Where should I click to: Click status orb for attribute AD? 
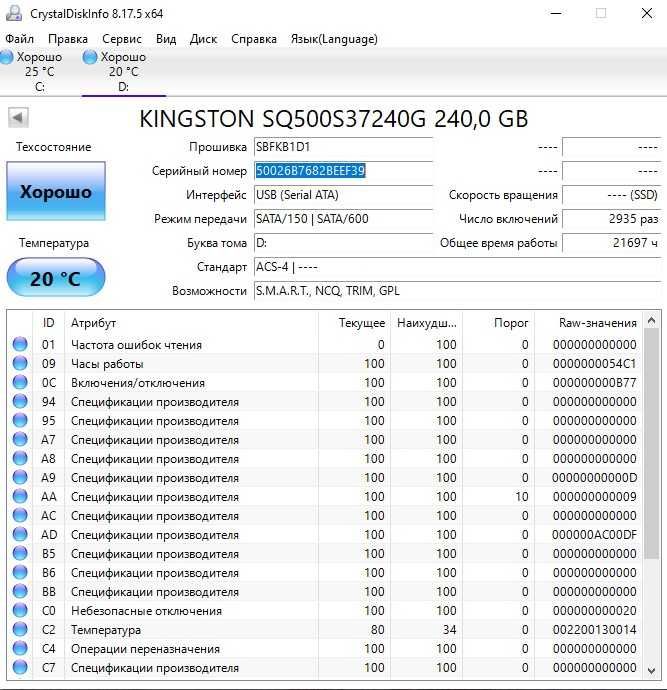(20, 534)
